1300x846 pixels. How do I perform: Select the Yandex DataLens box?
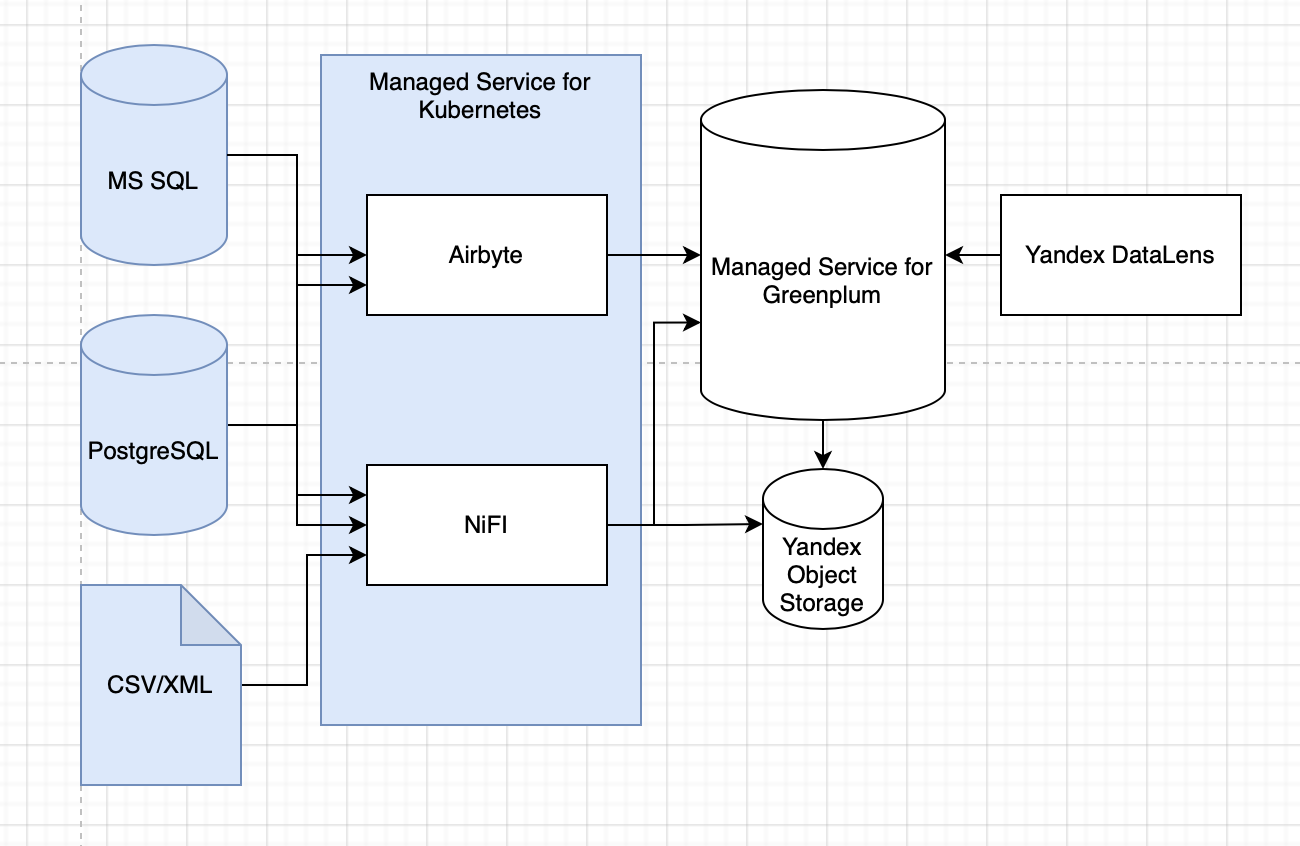click(x=1121, y=255)
